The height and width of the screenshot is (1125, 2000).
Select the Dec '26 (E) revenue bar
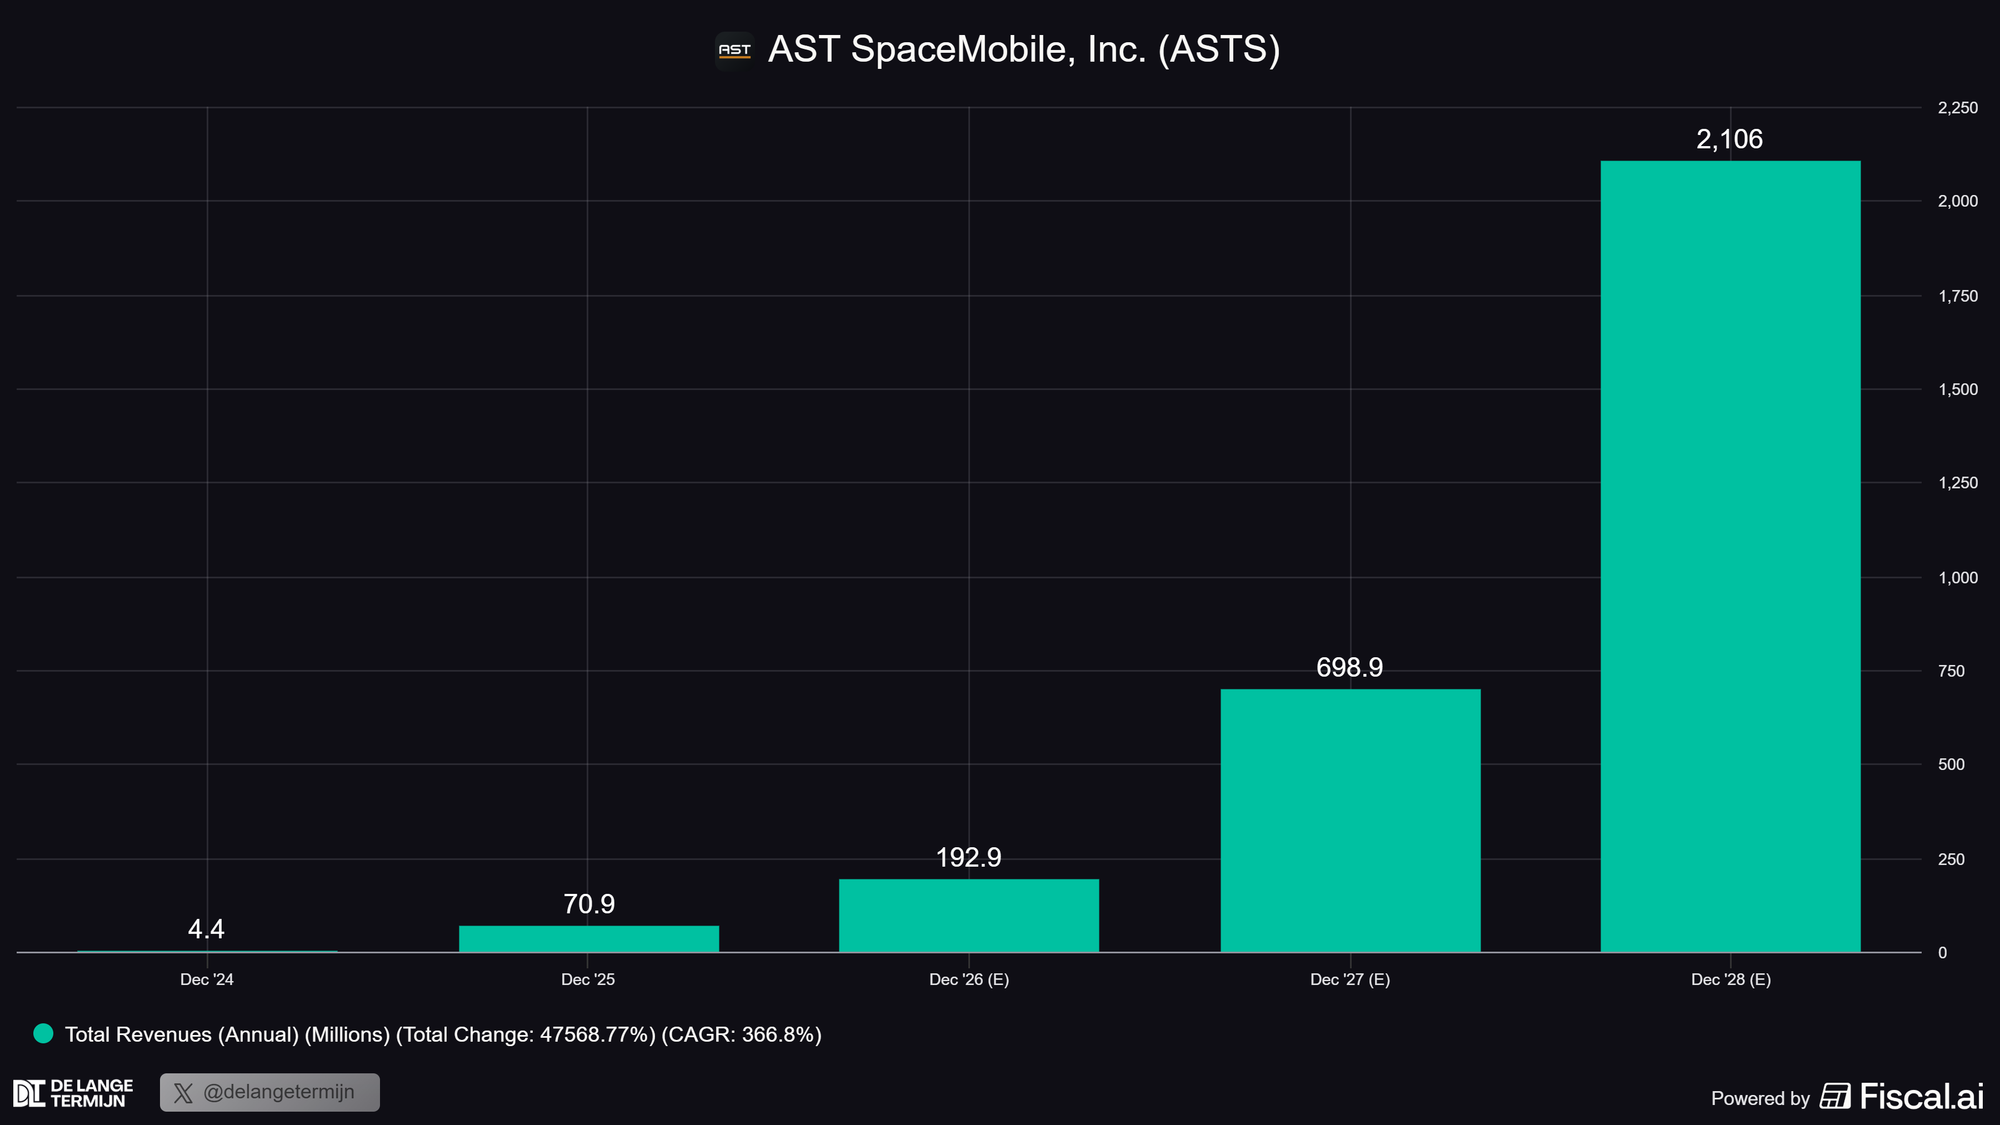(968, 915)
